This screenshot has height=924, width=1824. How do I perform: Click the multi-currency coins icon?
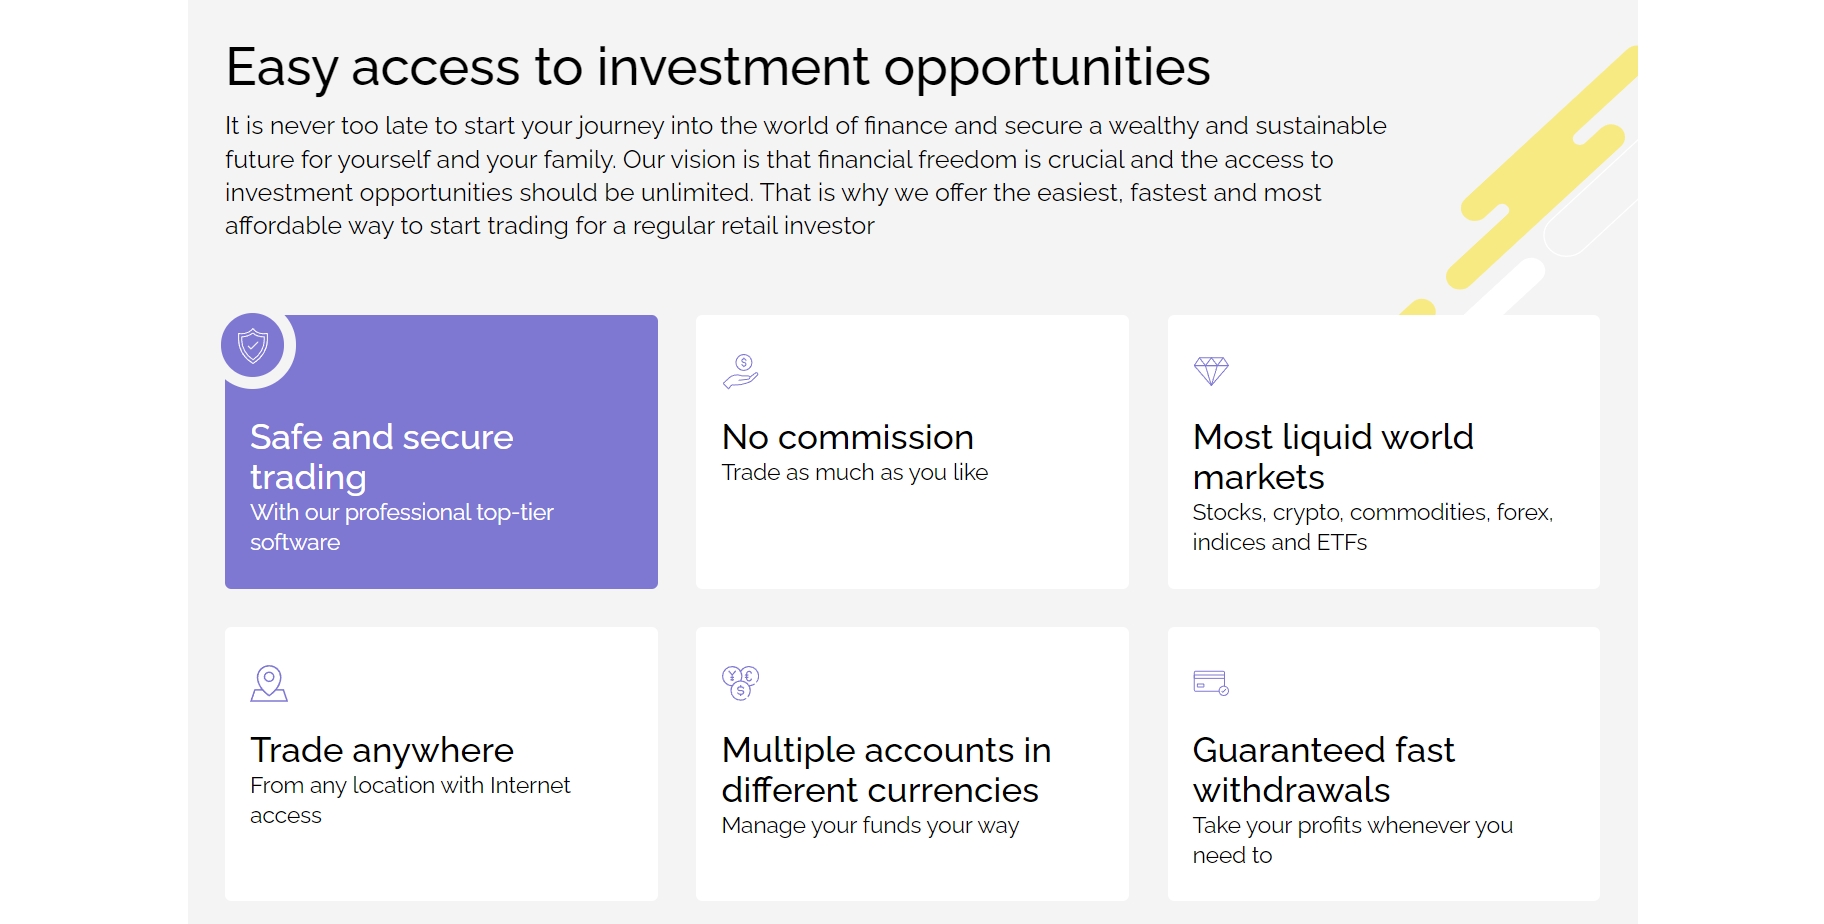(741, 683)
